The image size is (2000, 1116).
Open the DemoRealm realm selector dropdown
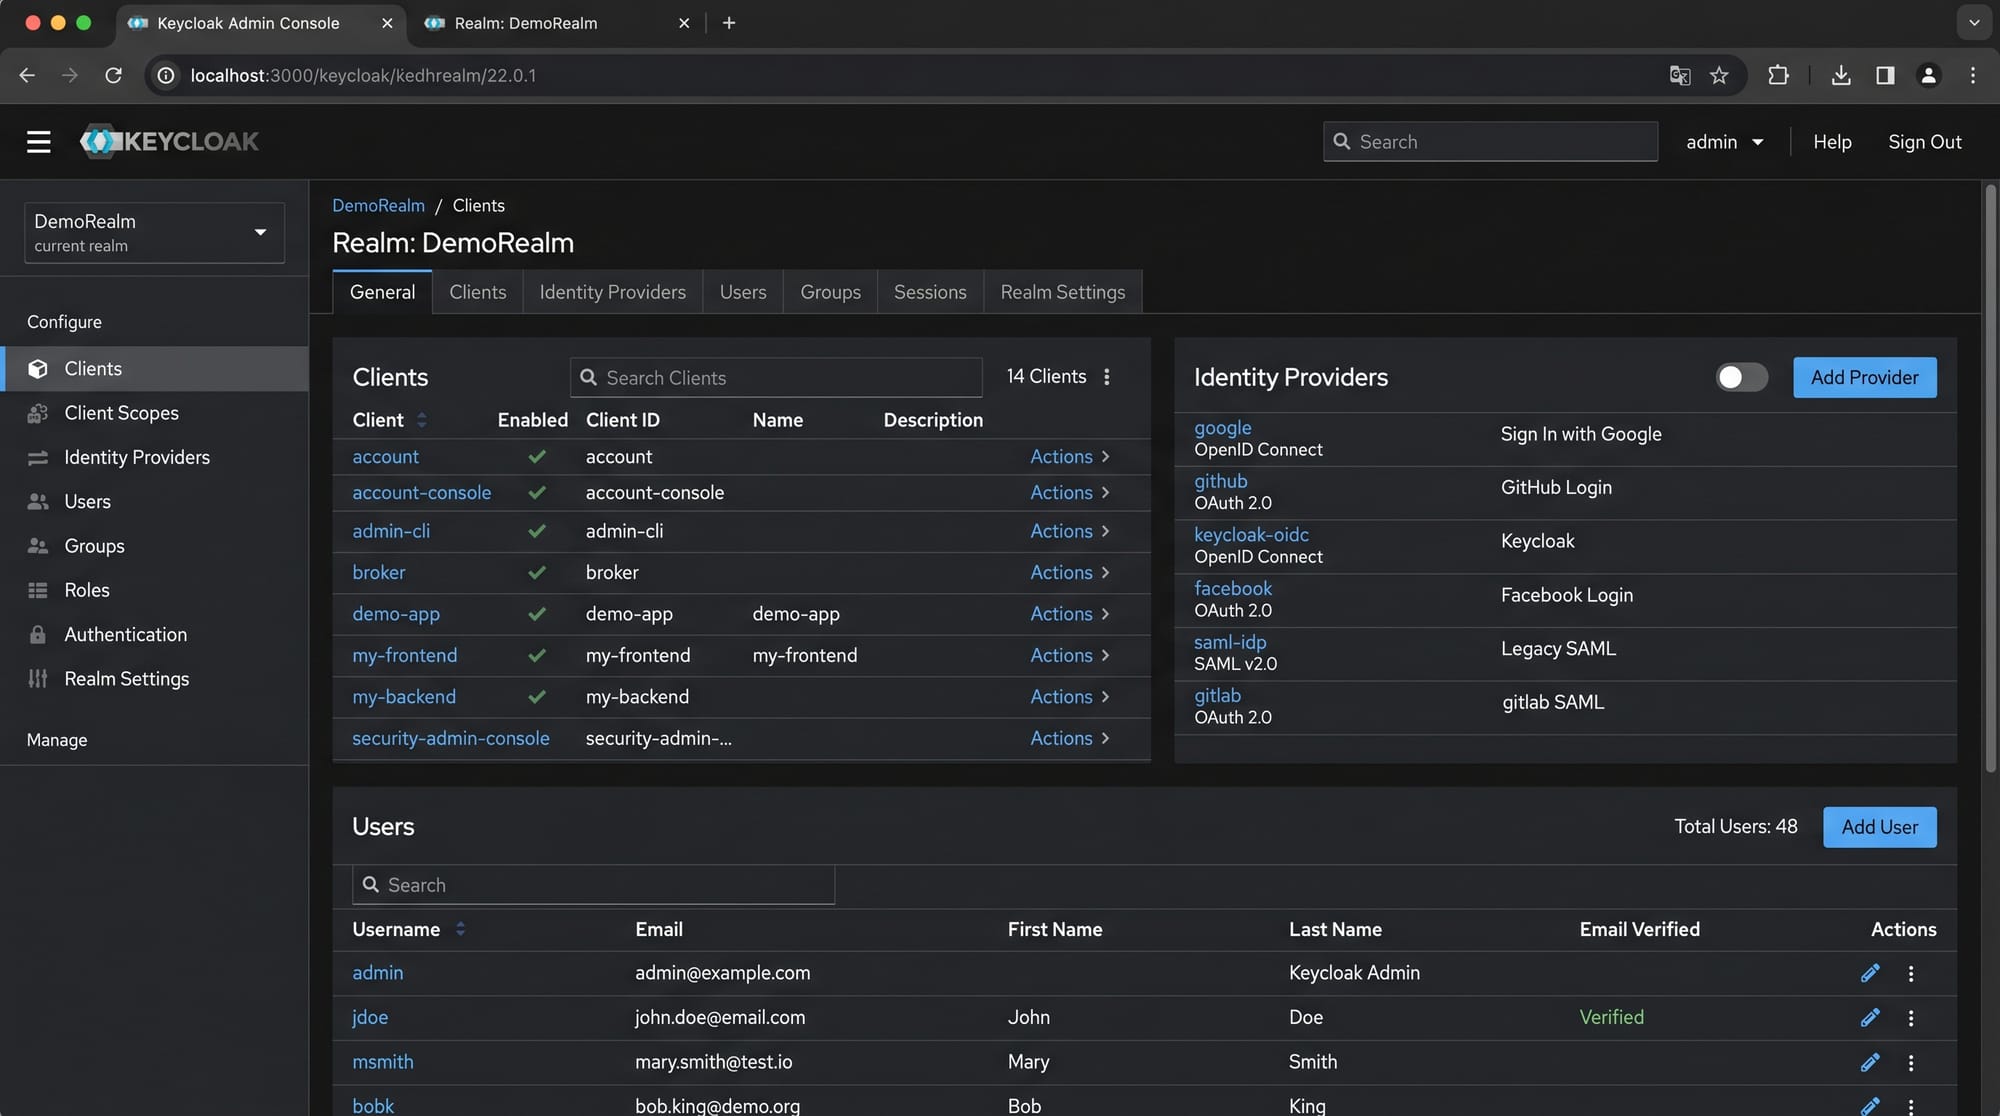pos(154,233)
